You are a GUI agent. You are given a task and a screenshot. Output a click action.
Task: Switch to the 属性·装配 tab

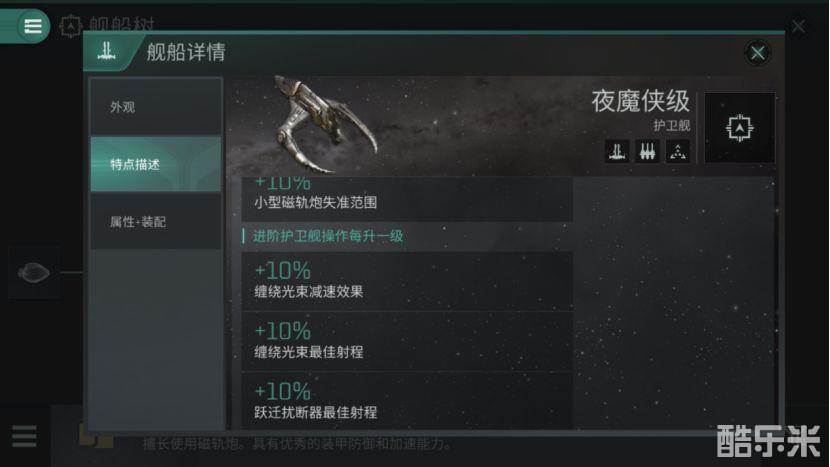coord(156,221)
